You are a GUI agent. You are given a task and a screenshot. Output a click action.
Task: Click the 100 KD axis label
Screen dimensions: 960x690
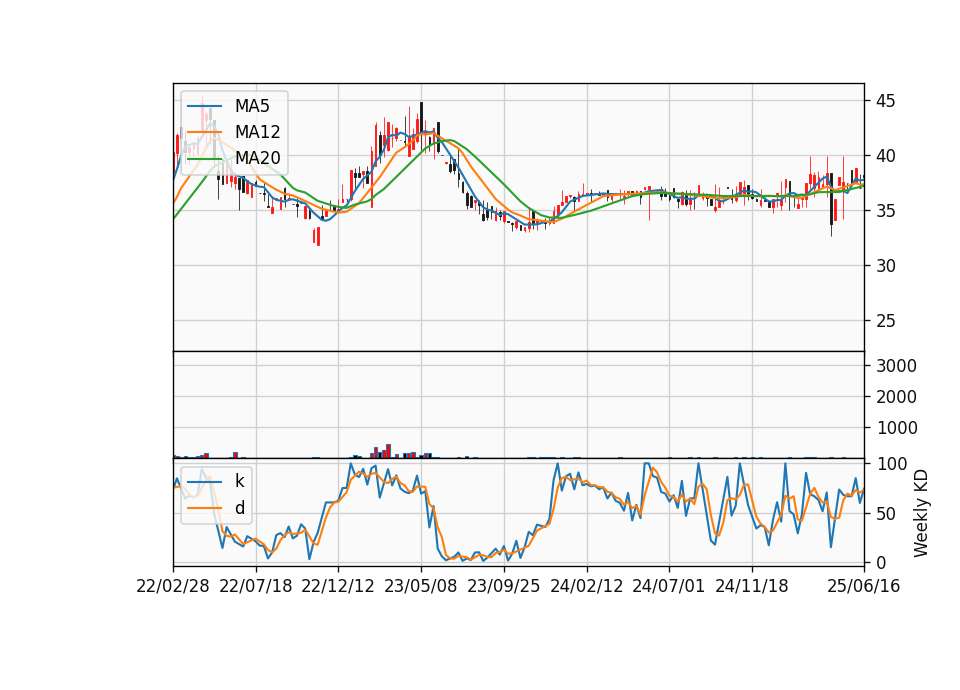892,464
